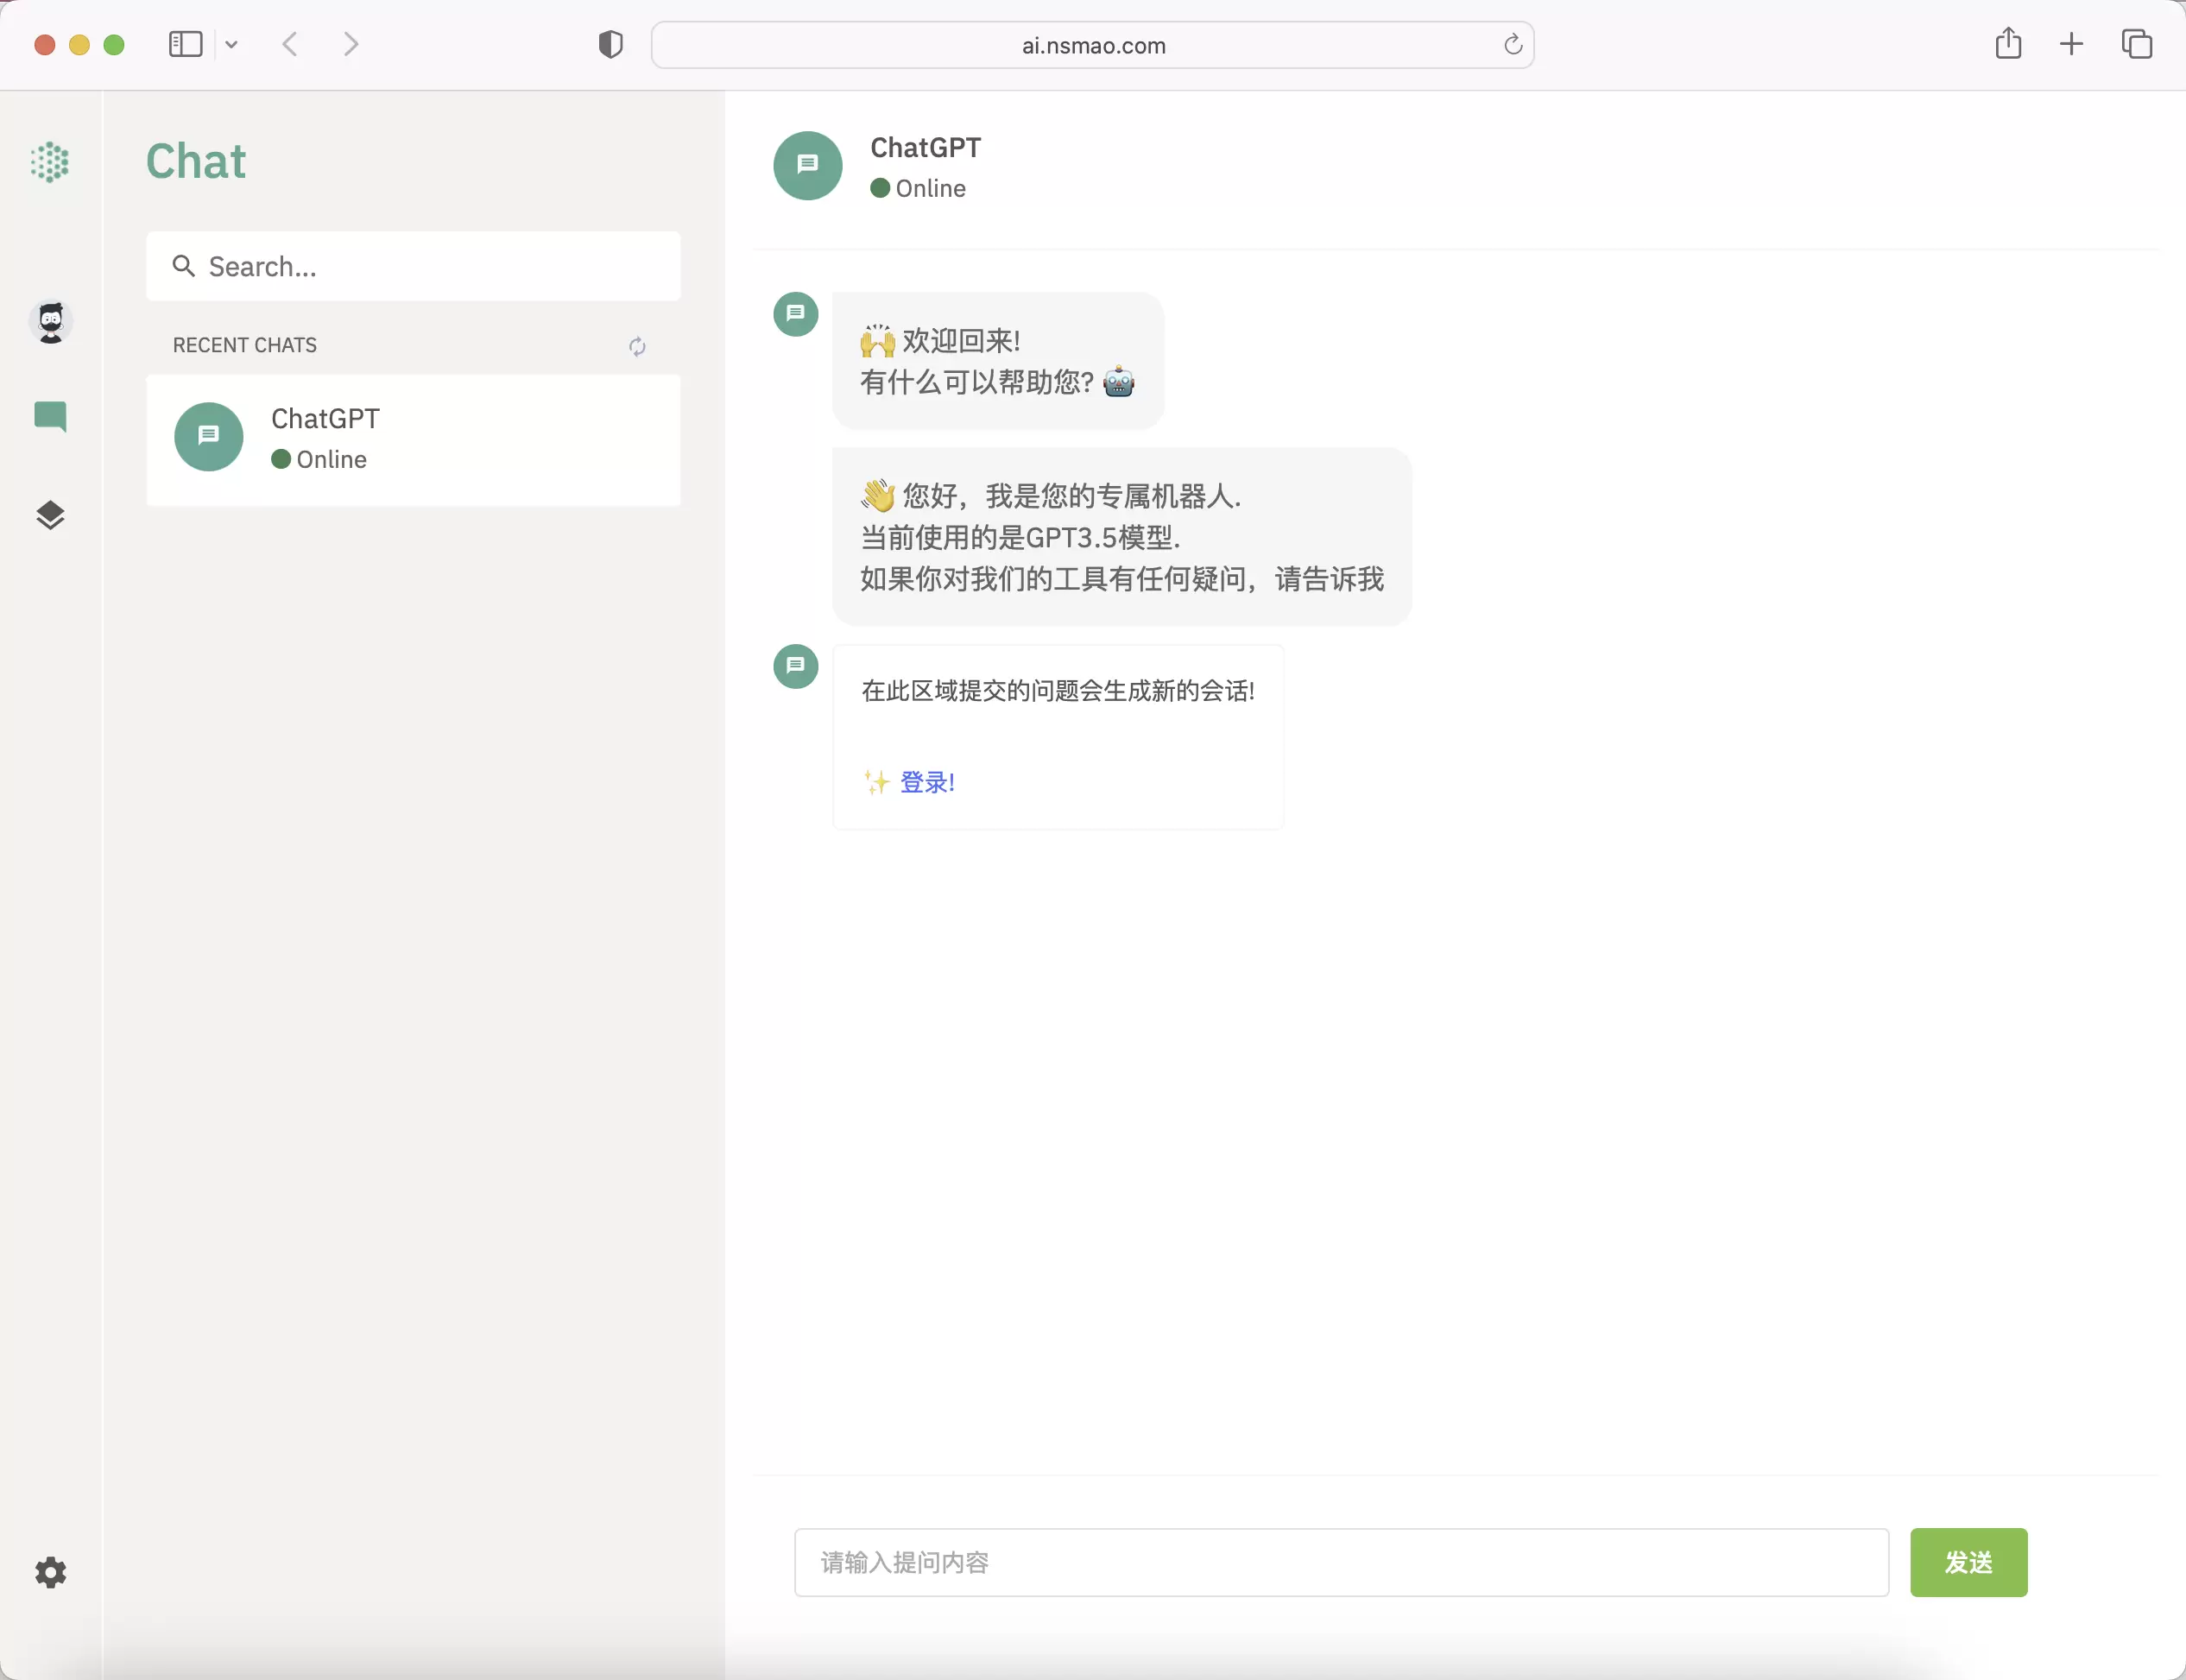Screen dimensions: 2186x1680
Task: Go forward to next page
Action: 351,44
